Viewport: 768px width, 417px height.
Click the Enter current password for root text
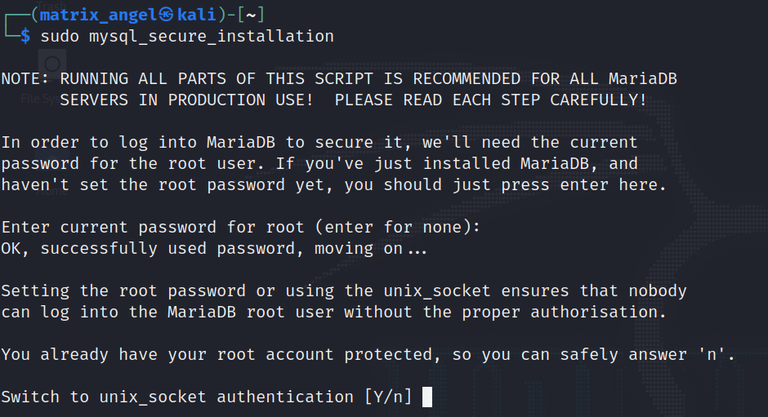pos(137,227)
